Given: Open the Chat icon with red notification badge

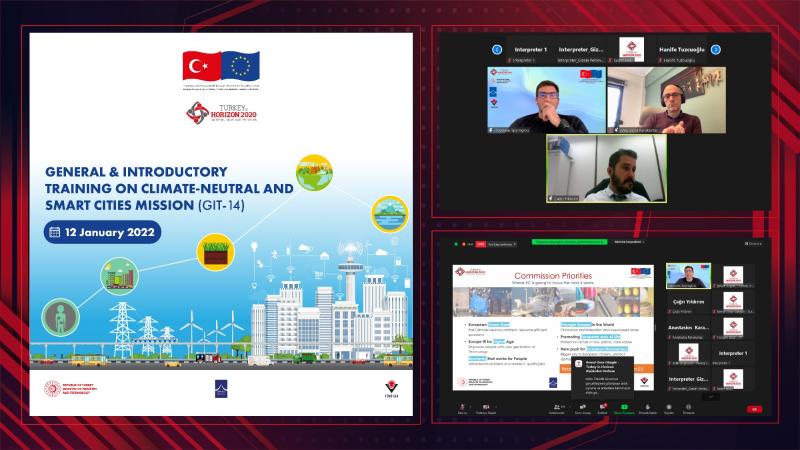Looking at the screenshot, I should [603, 407].
